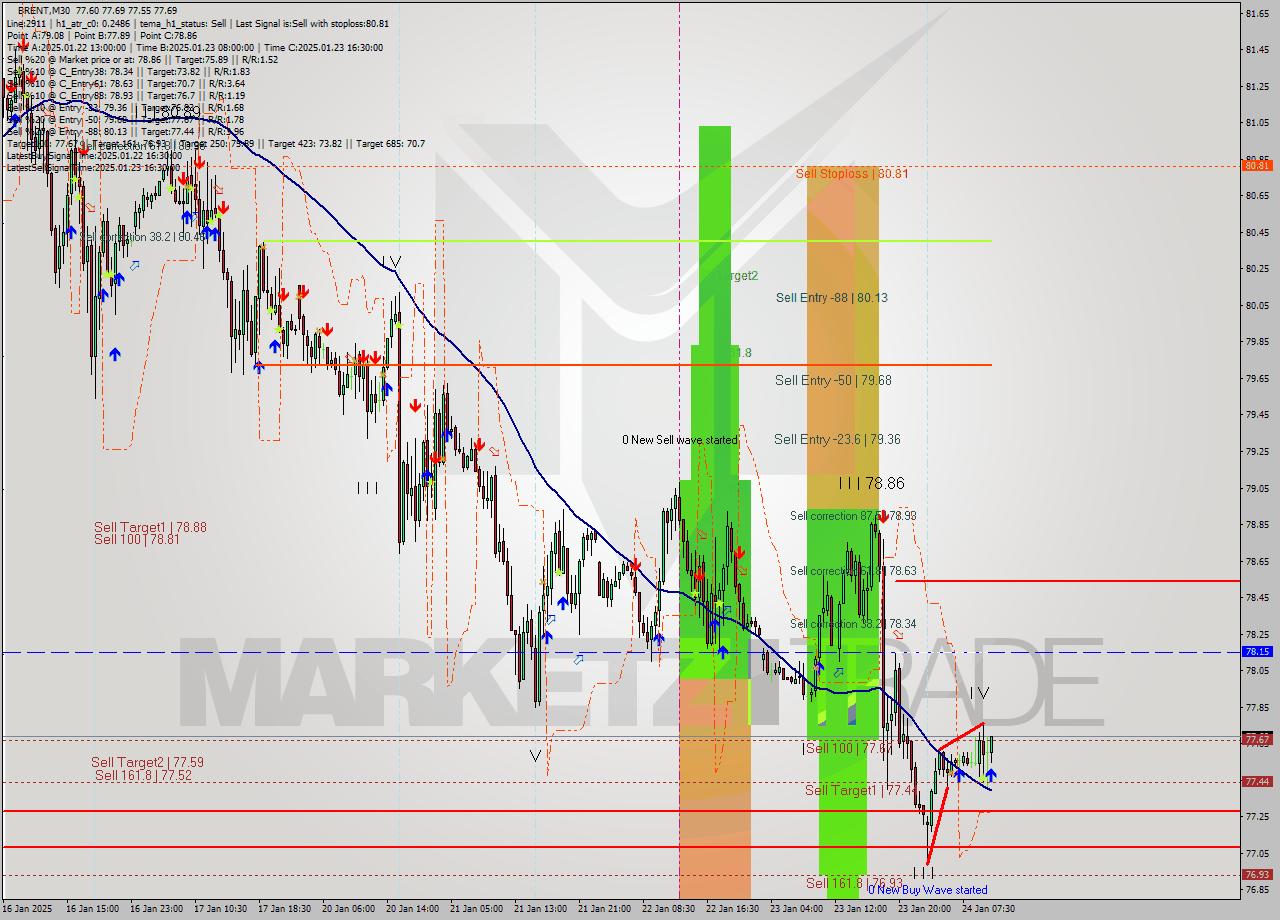The image size is (1280, 920).
Task: Click the 78.45 price scale value
Action: [x=1257, y=598]
